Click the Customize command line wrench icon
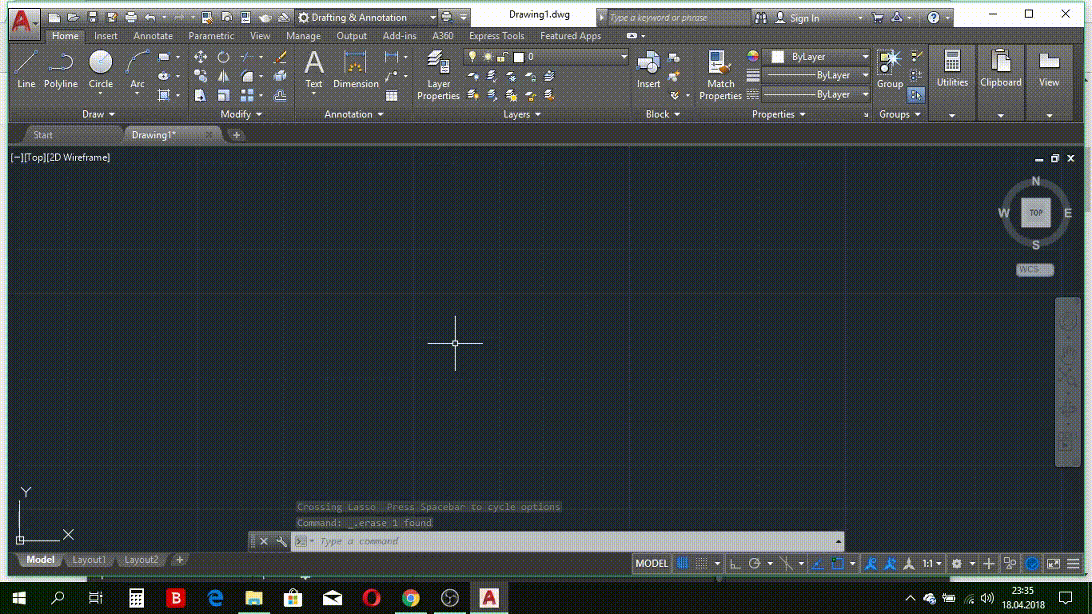 coord(281,541)
